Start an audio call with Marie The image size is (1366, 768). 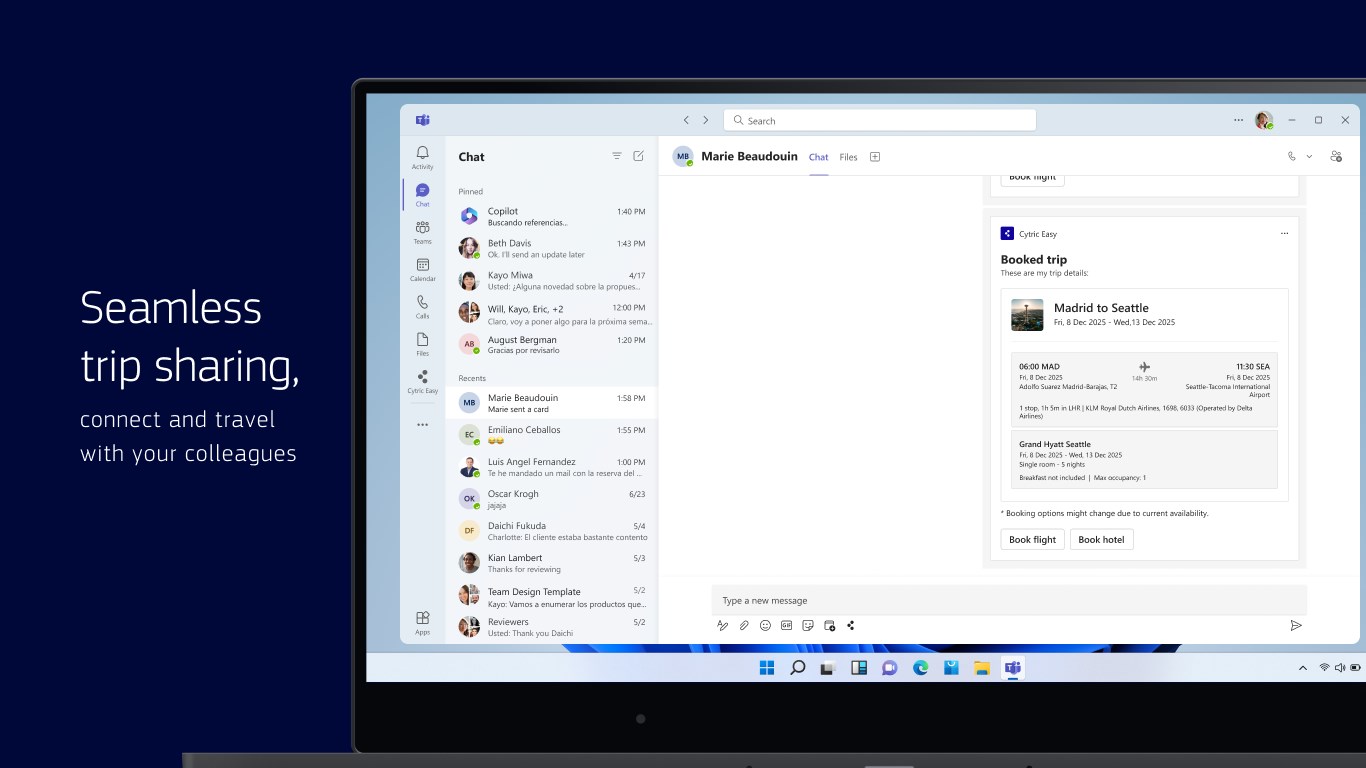pos(1291,156)
